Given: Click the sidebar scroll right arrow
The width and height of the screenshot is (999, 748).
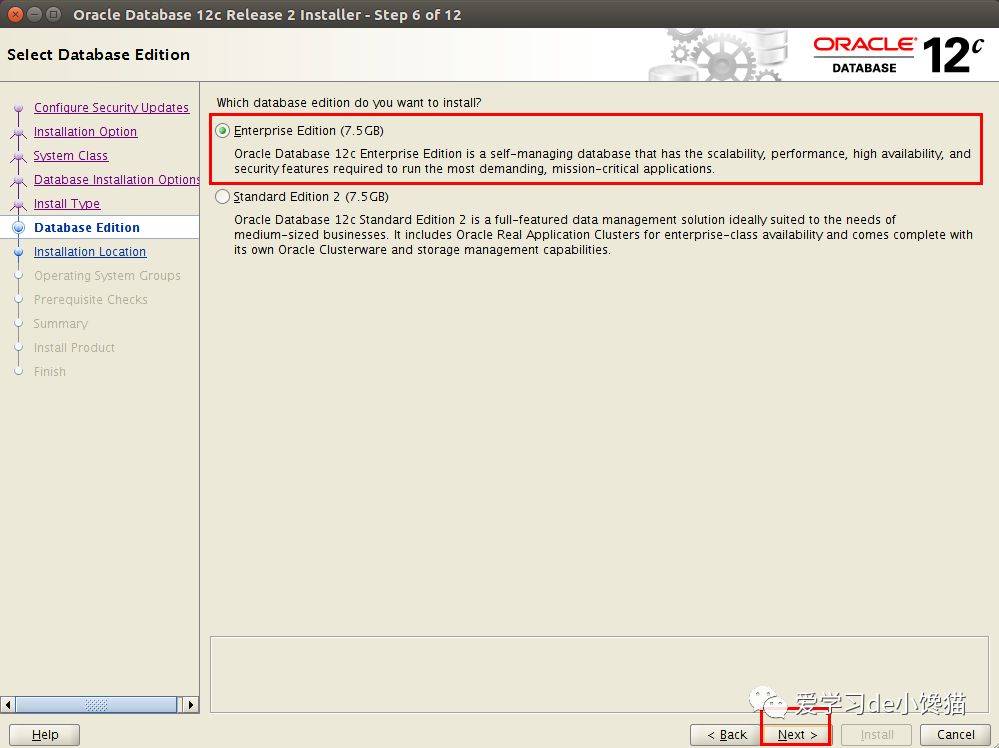Looking at the screenshot, I should tap(190, 705).
